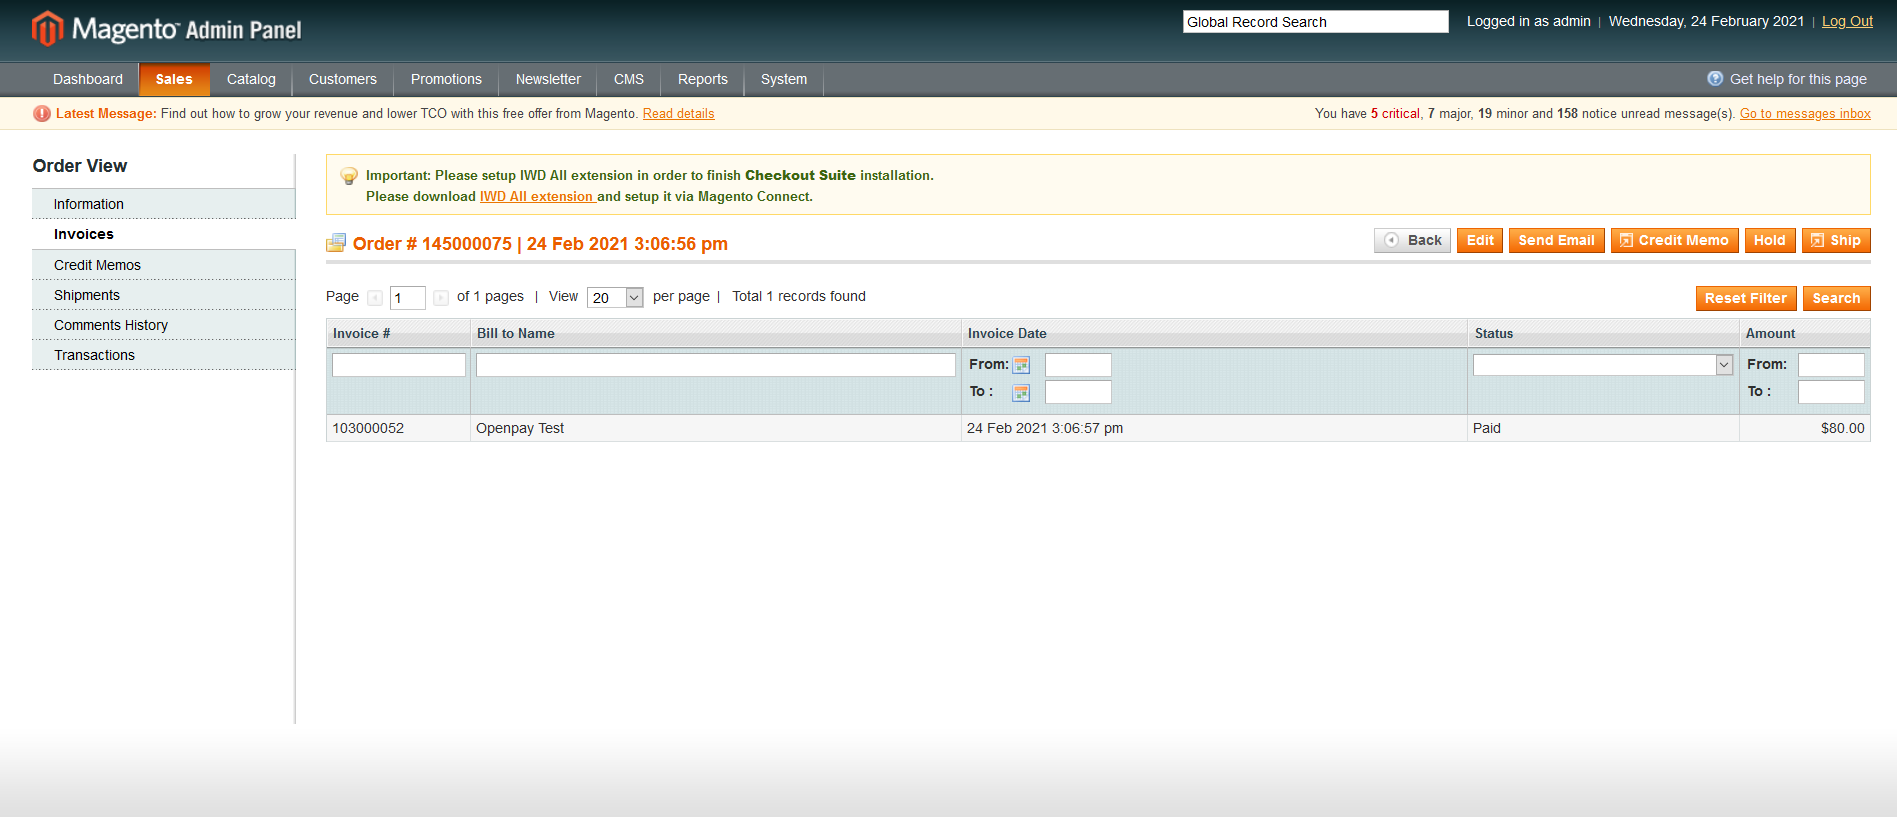This screenshot has height=817, width=1897.
Task: Click the Ship button
Action: point(1835,240)
